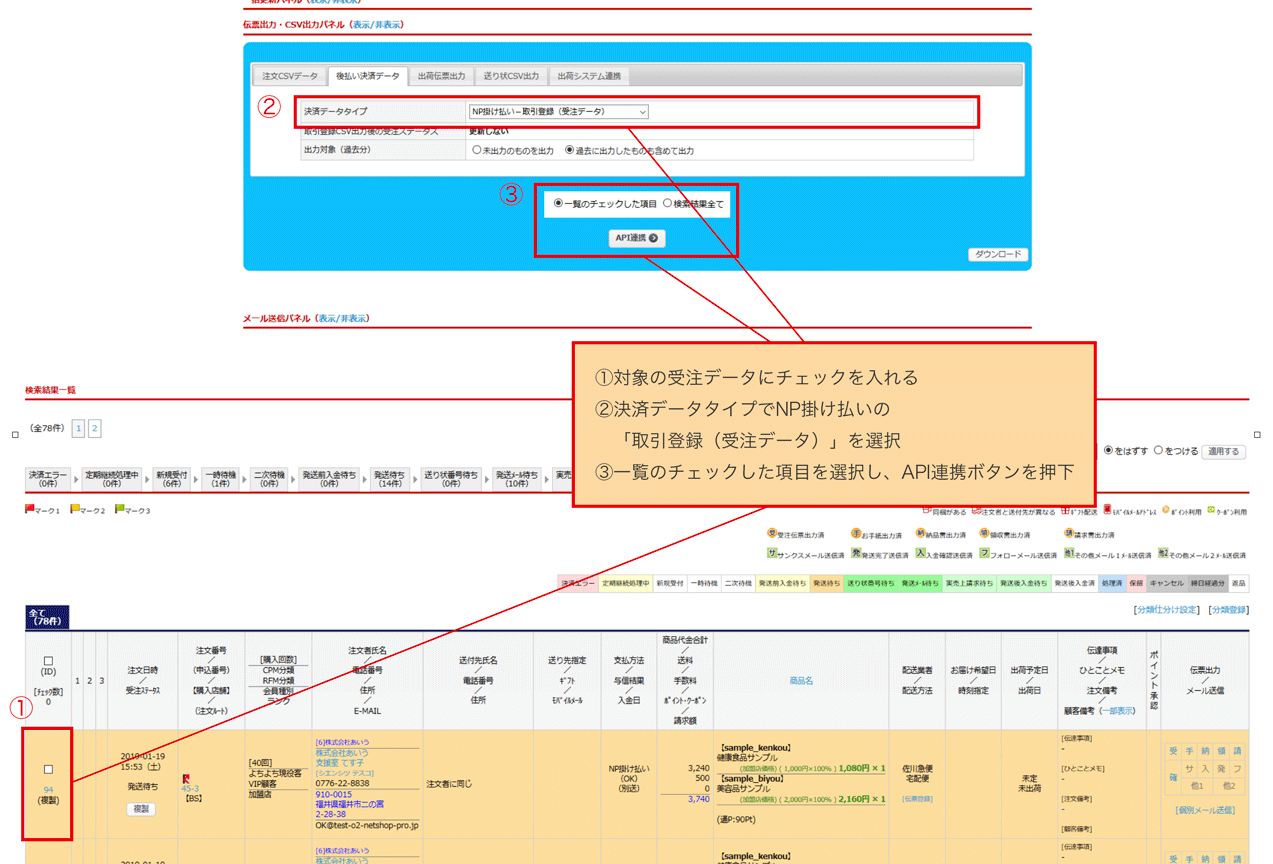Switch to 出荷伝票出力 tab
The height and width of the screenshot is (864, 1273).
pos(441,76)
